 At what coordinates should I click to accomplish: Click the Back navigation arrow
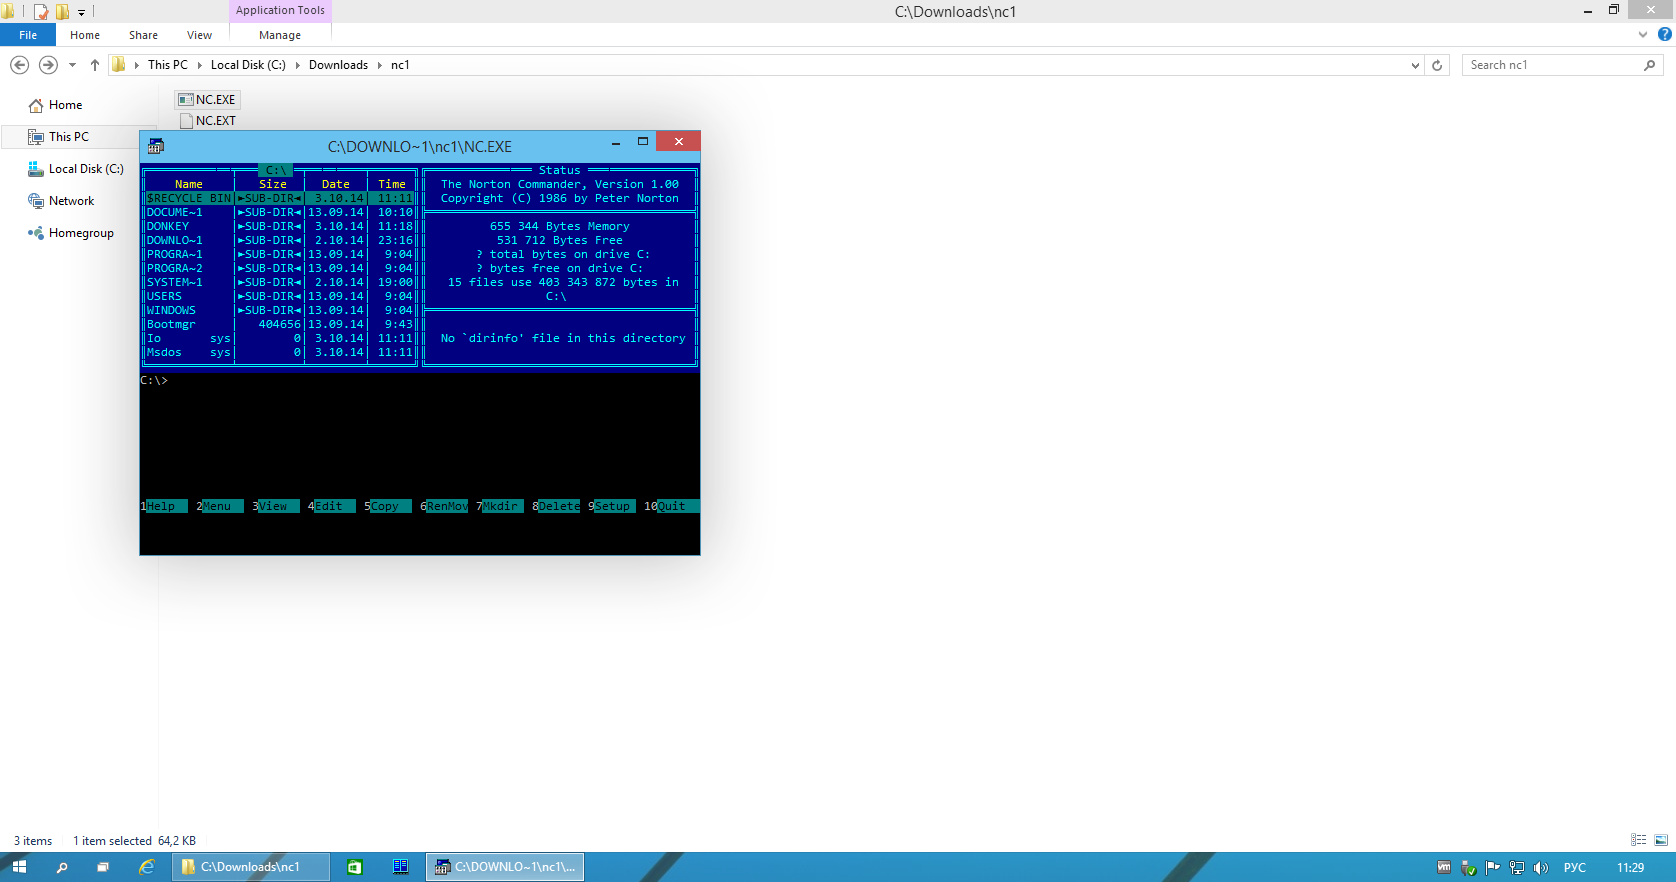(19, 65)
